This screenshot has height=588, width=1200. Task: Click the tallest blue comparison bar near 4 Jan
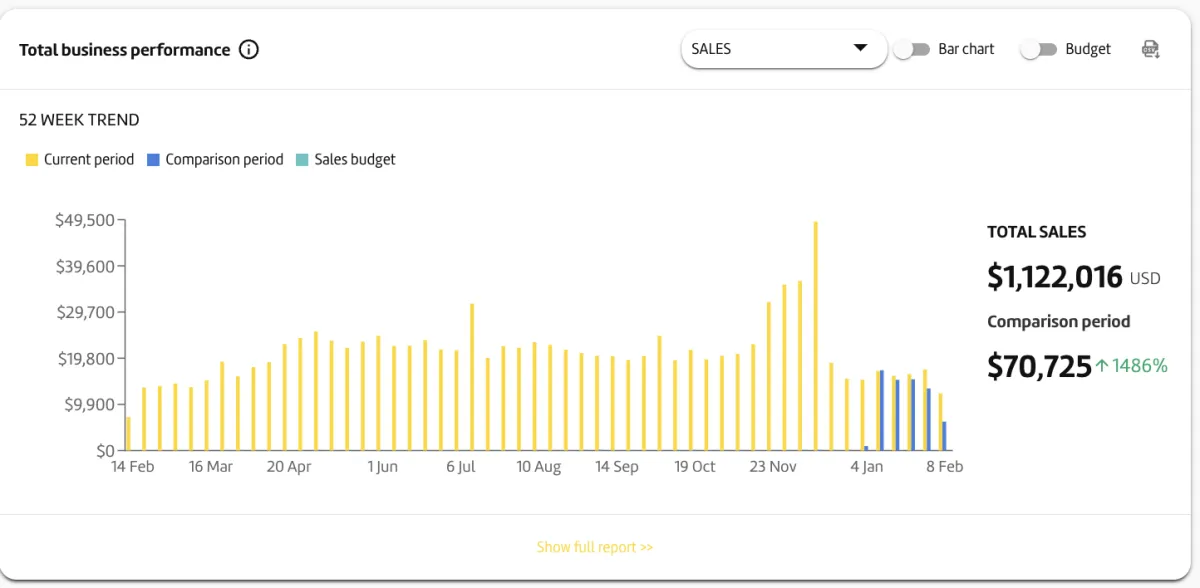pos(882,410)
